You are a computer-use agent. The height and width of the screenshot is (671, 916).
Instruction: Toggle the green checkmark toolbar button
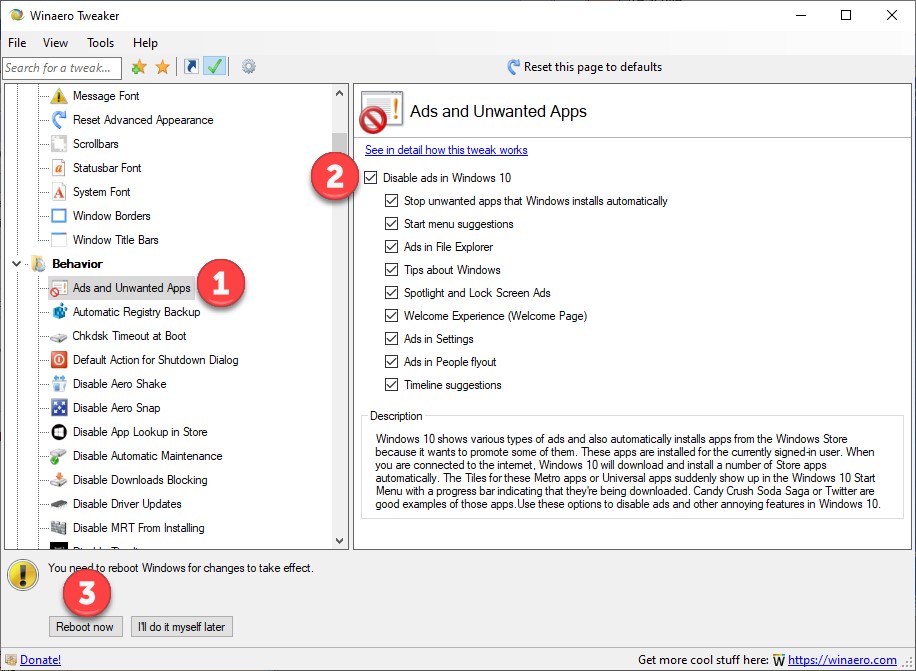click(x=214, y=67)
